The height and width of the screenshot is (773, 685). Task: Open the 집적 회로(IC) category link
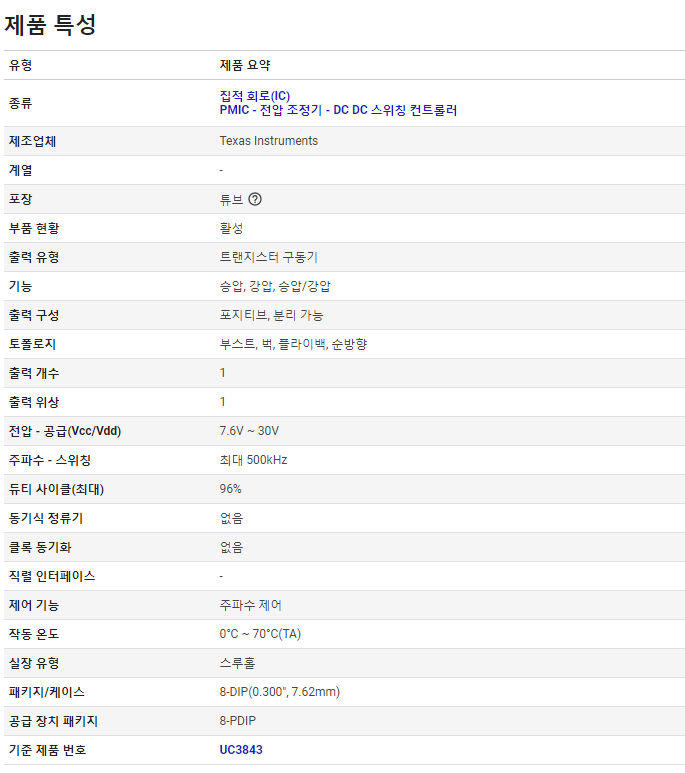coord(254,96)
